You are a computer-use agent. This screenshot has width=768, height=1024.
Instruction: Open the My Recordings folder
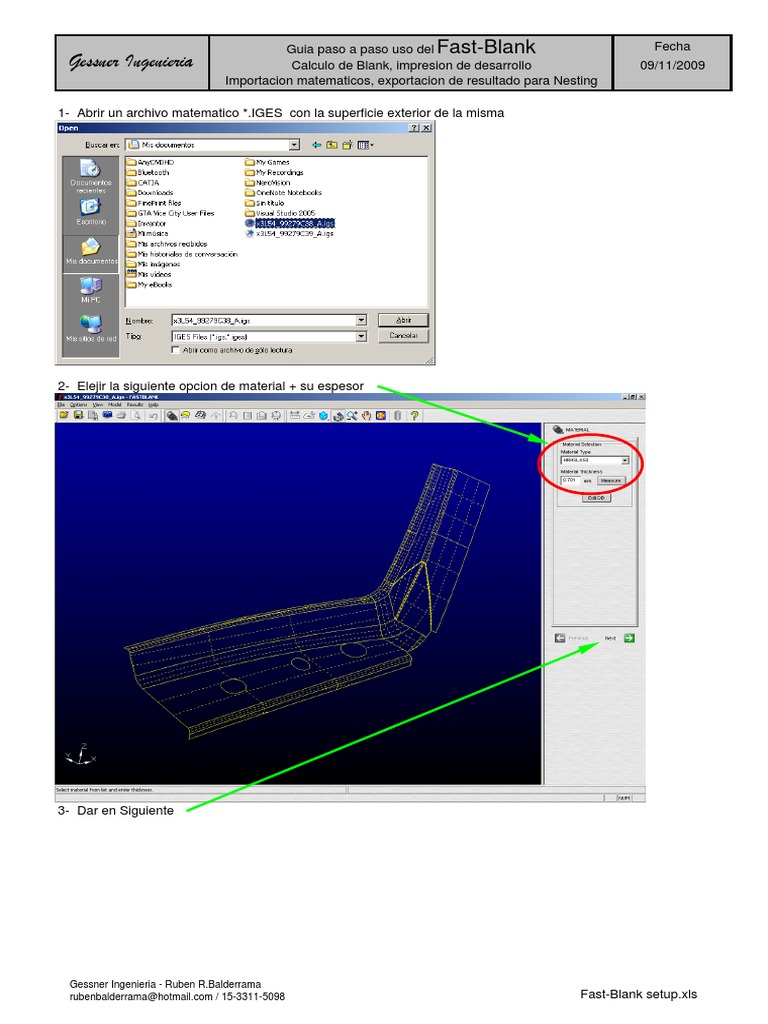[274, 172]
